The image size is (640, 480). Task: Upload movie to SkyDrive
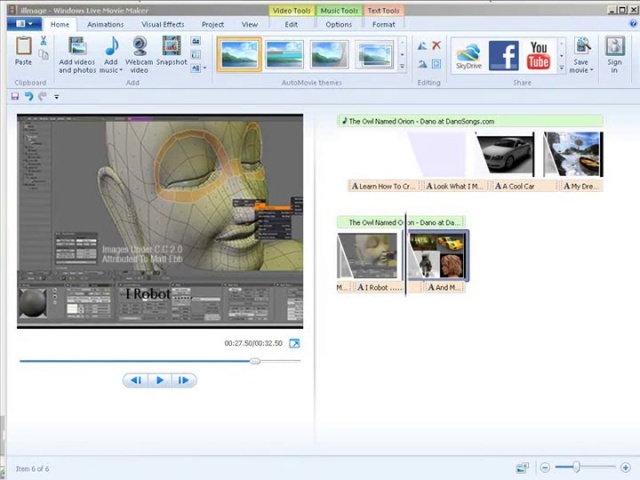pos(468,56)
